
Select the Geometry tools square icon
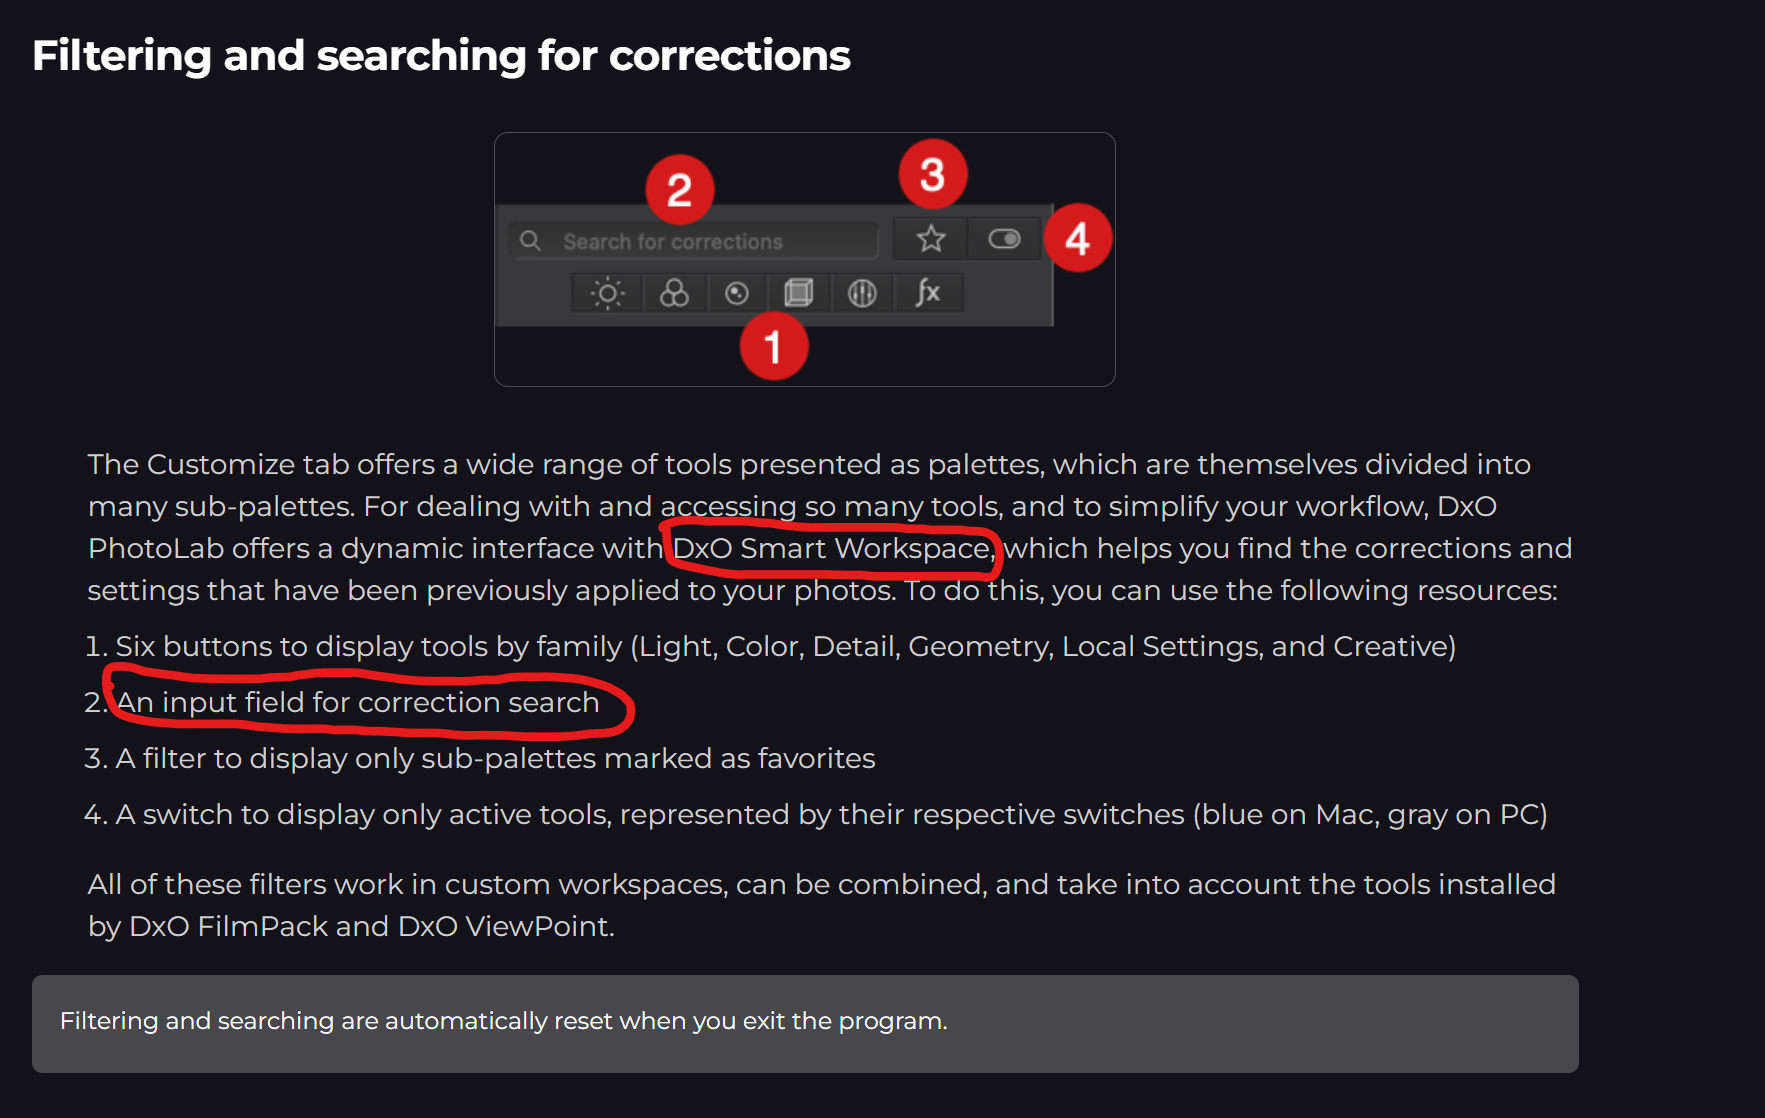[x=798, y=293]
